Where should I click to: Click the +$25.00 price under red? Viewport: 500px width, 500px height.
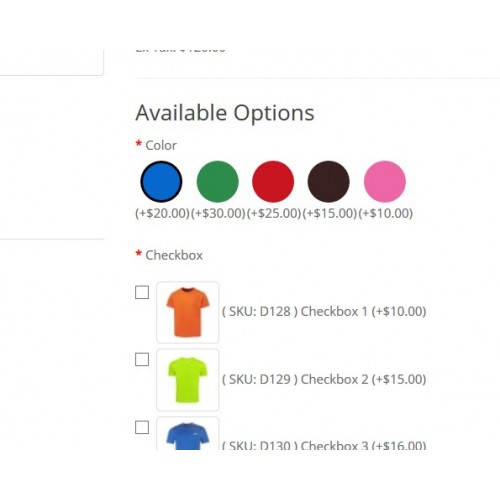click(x=274, y=213)
